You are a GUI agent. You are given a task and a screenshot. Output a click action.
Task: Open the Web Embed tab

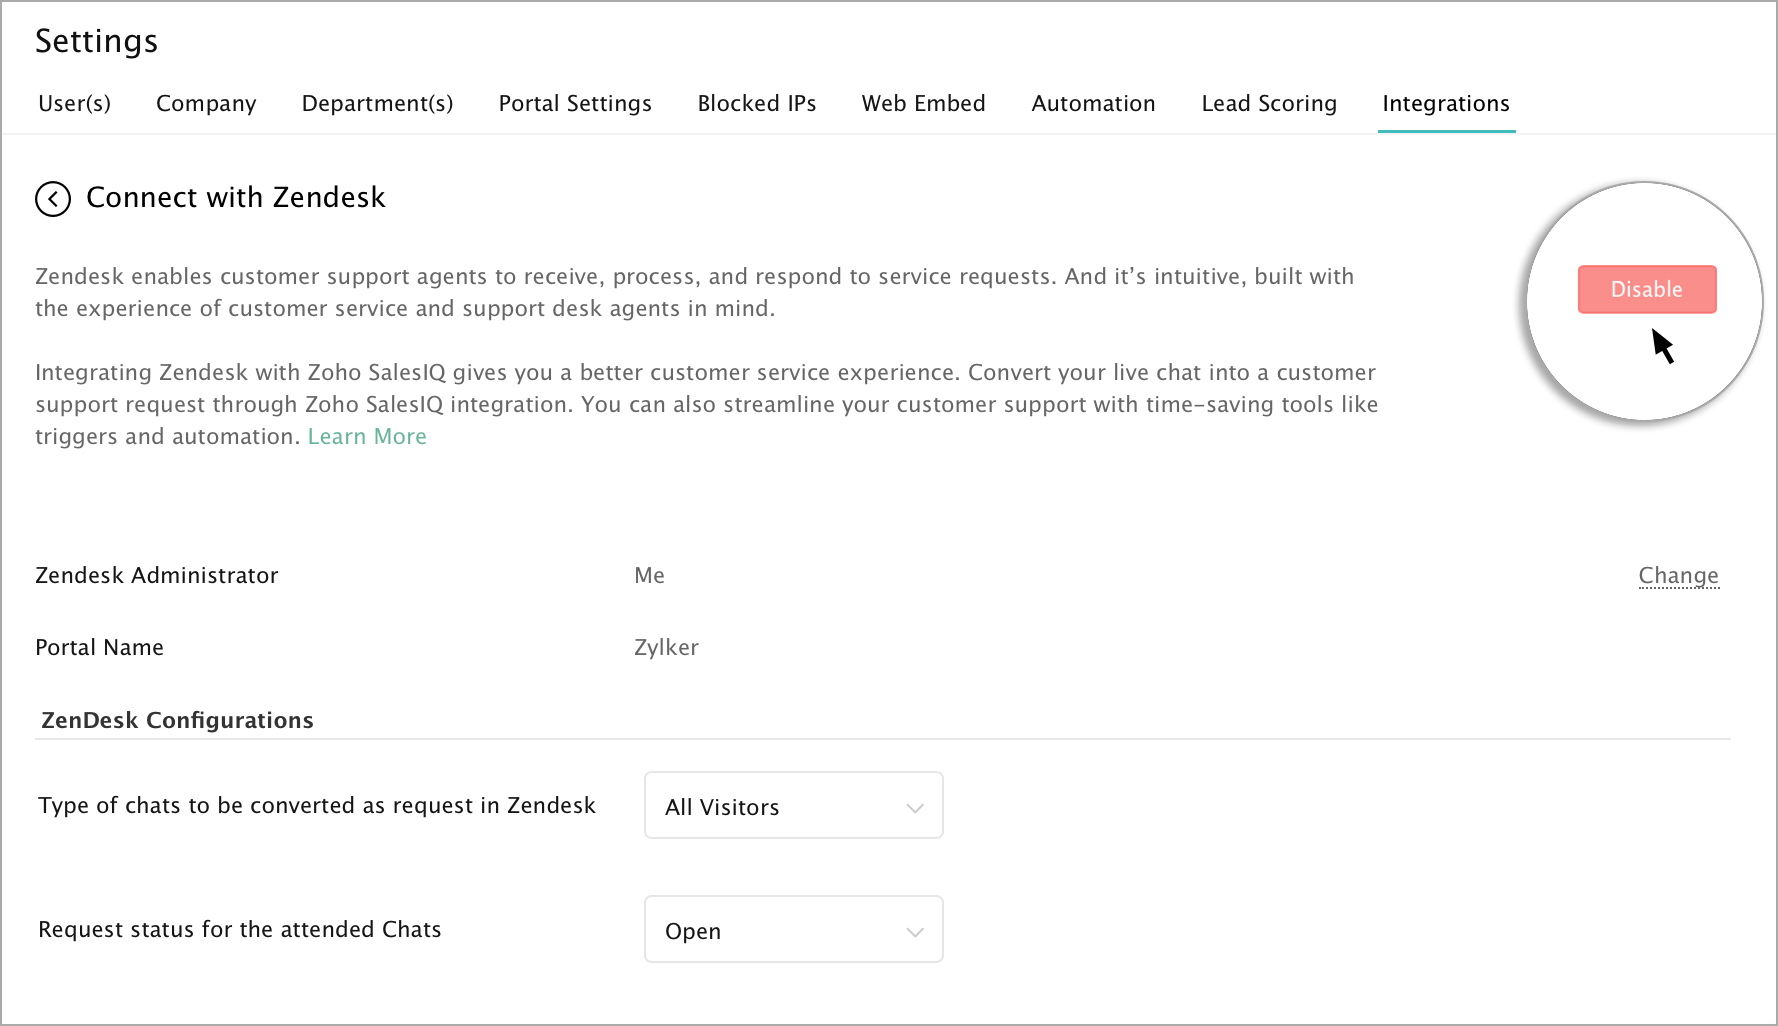pyautogui.click(x=923, y=103)
